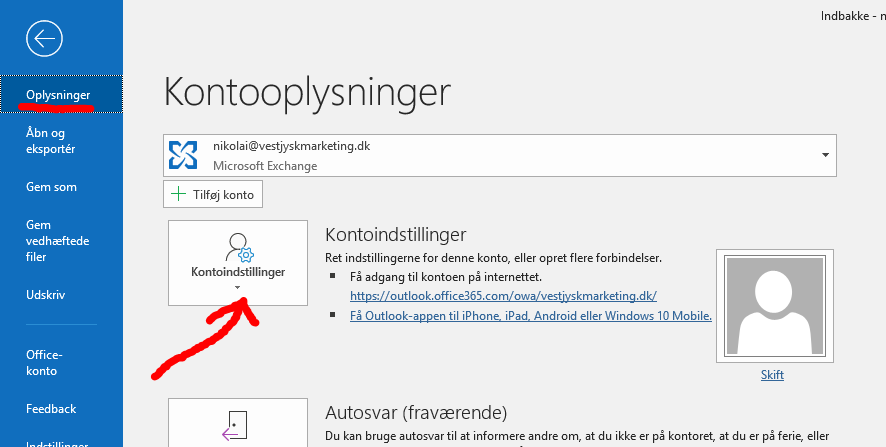Choose Gem som in the sidebar
886x447 pixels.
coord(52,187)
